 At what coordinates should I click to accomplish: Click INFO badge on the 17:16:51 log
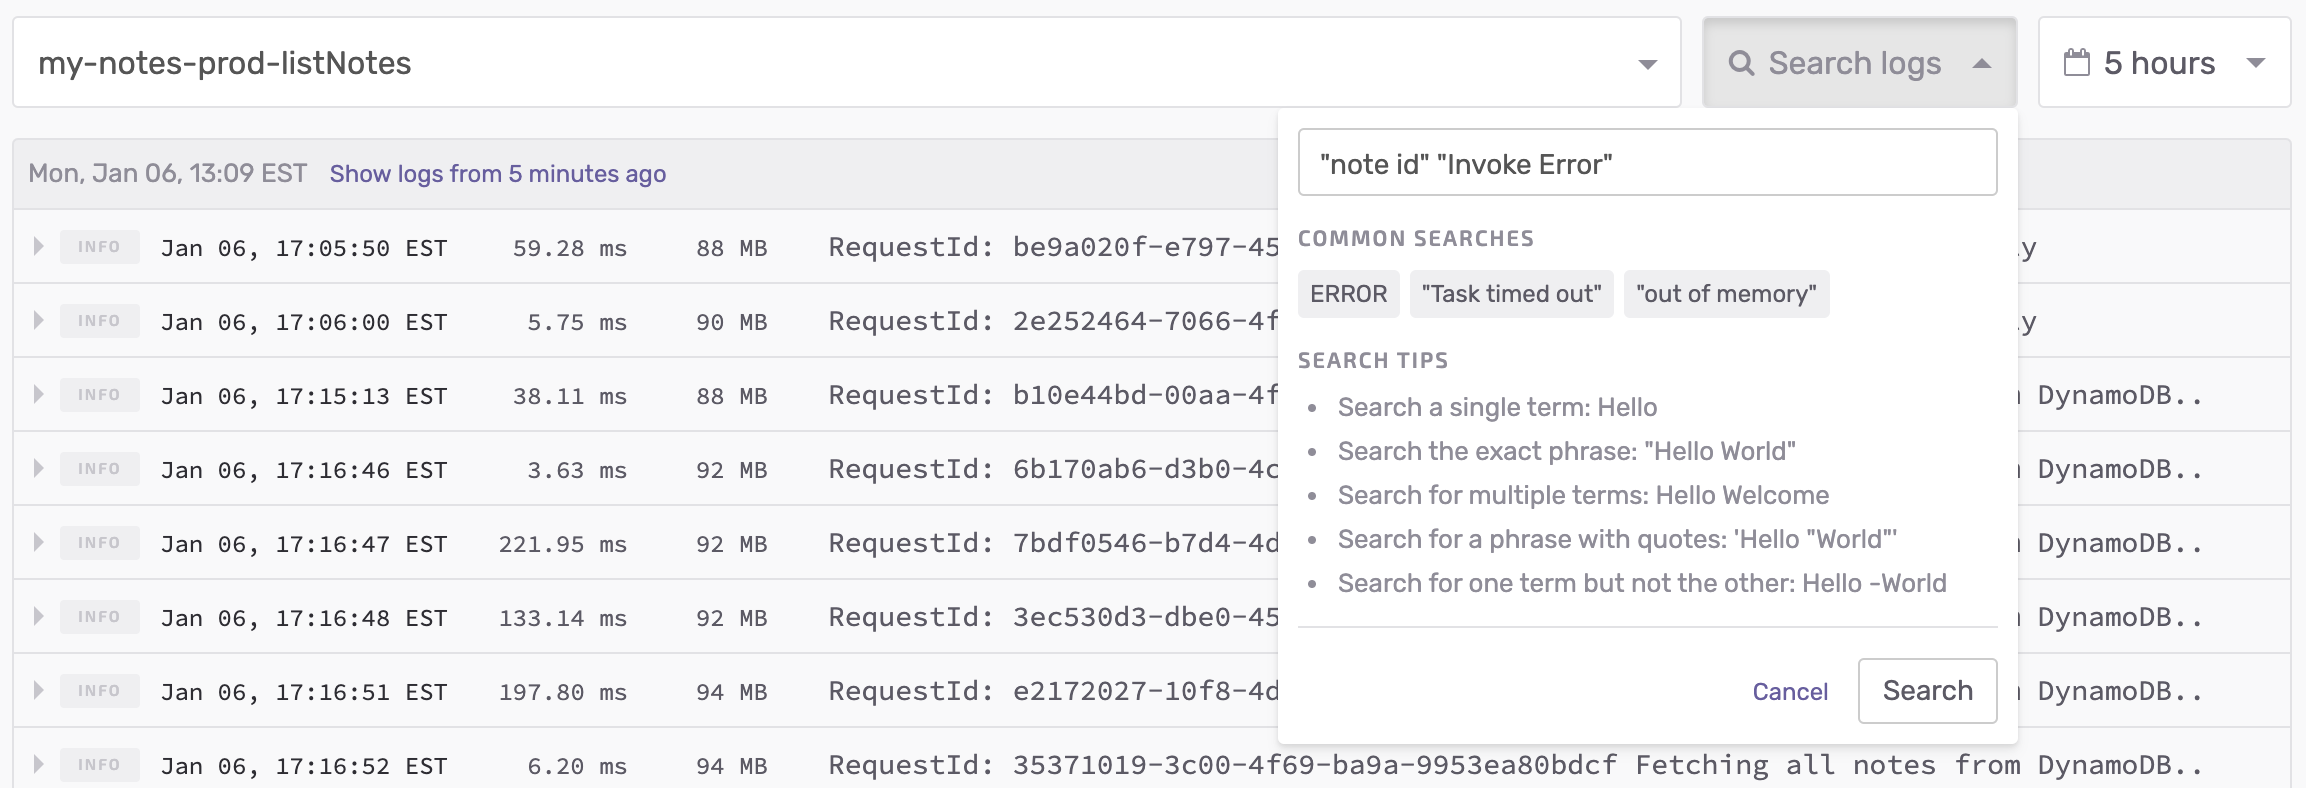[x=99, y=691]
